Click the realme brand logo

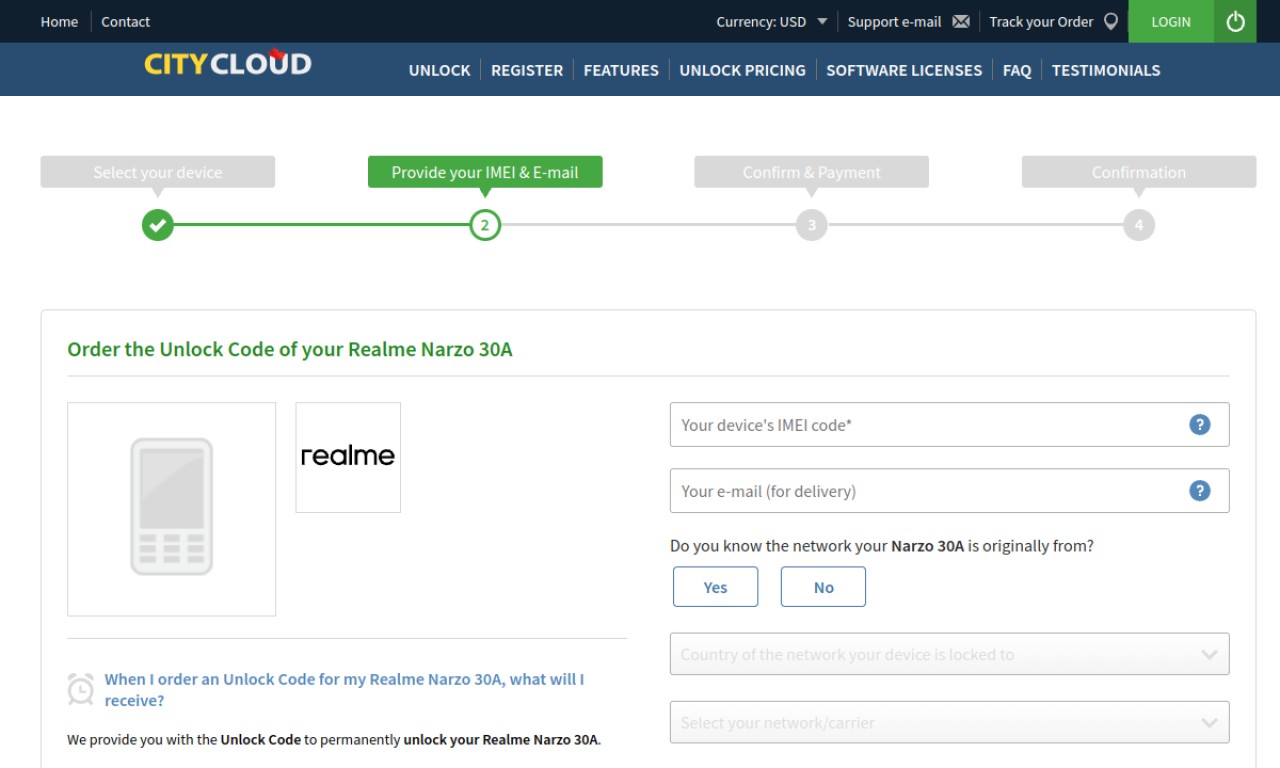pyautogui.click(x=348, y=457)
